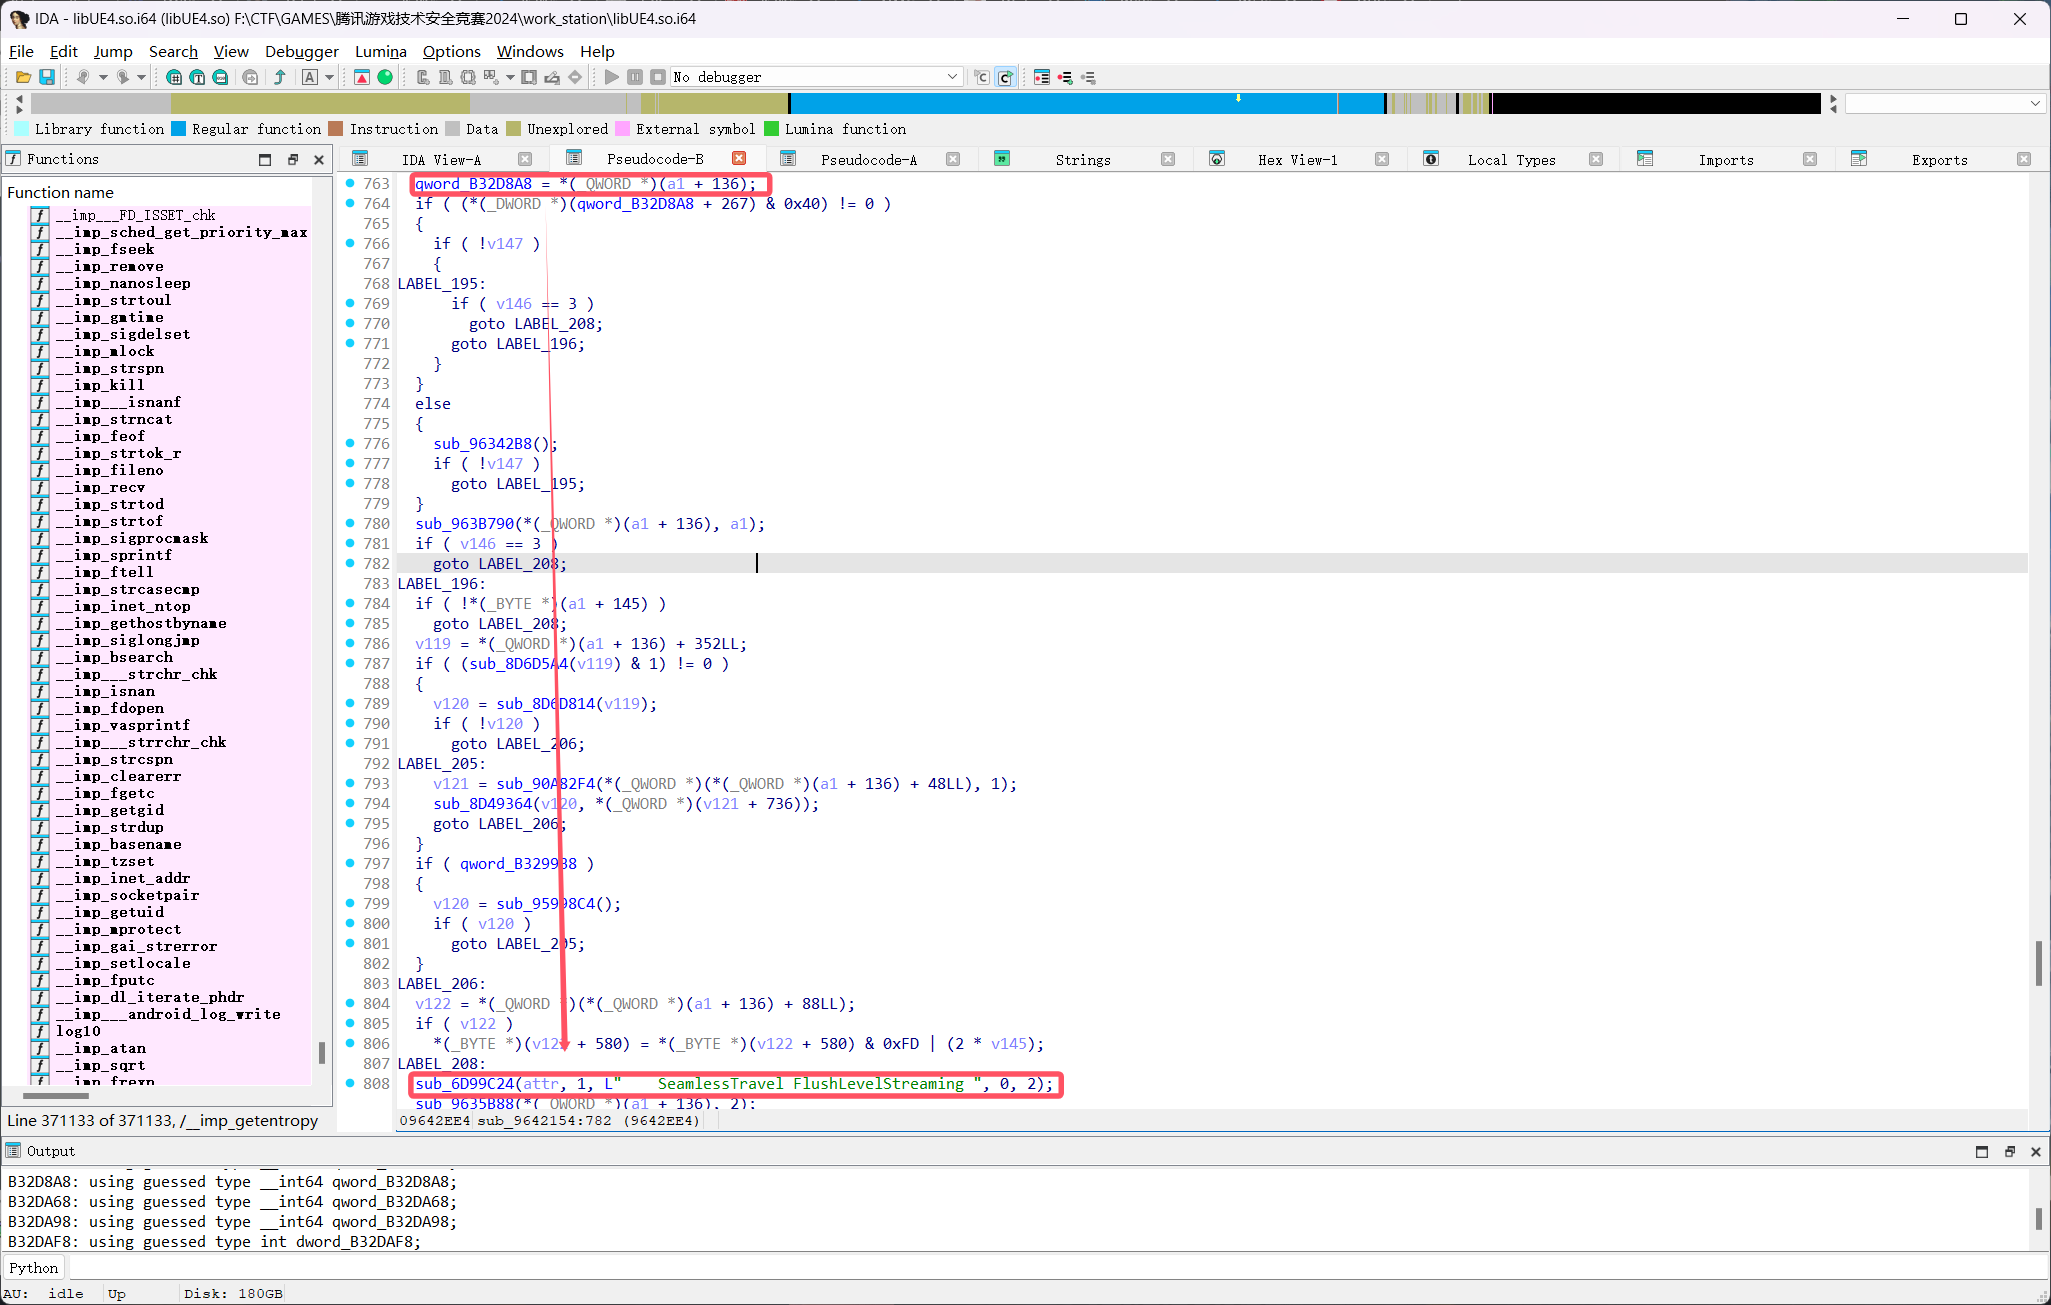
Task: Maximize the Output panel
Action: (x=1982, y=1152)
